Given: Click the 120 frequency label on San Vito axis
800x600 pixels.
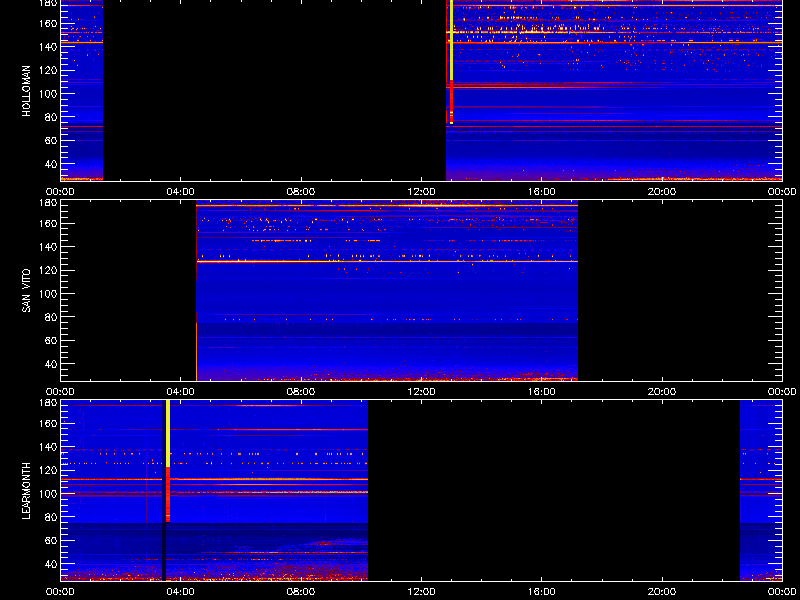Looking at the screenshot, I should tap(47, 270).
